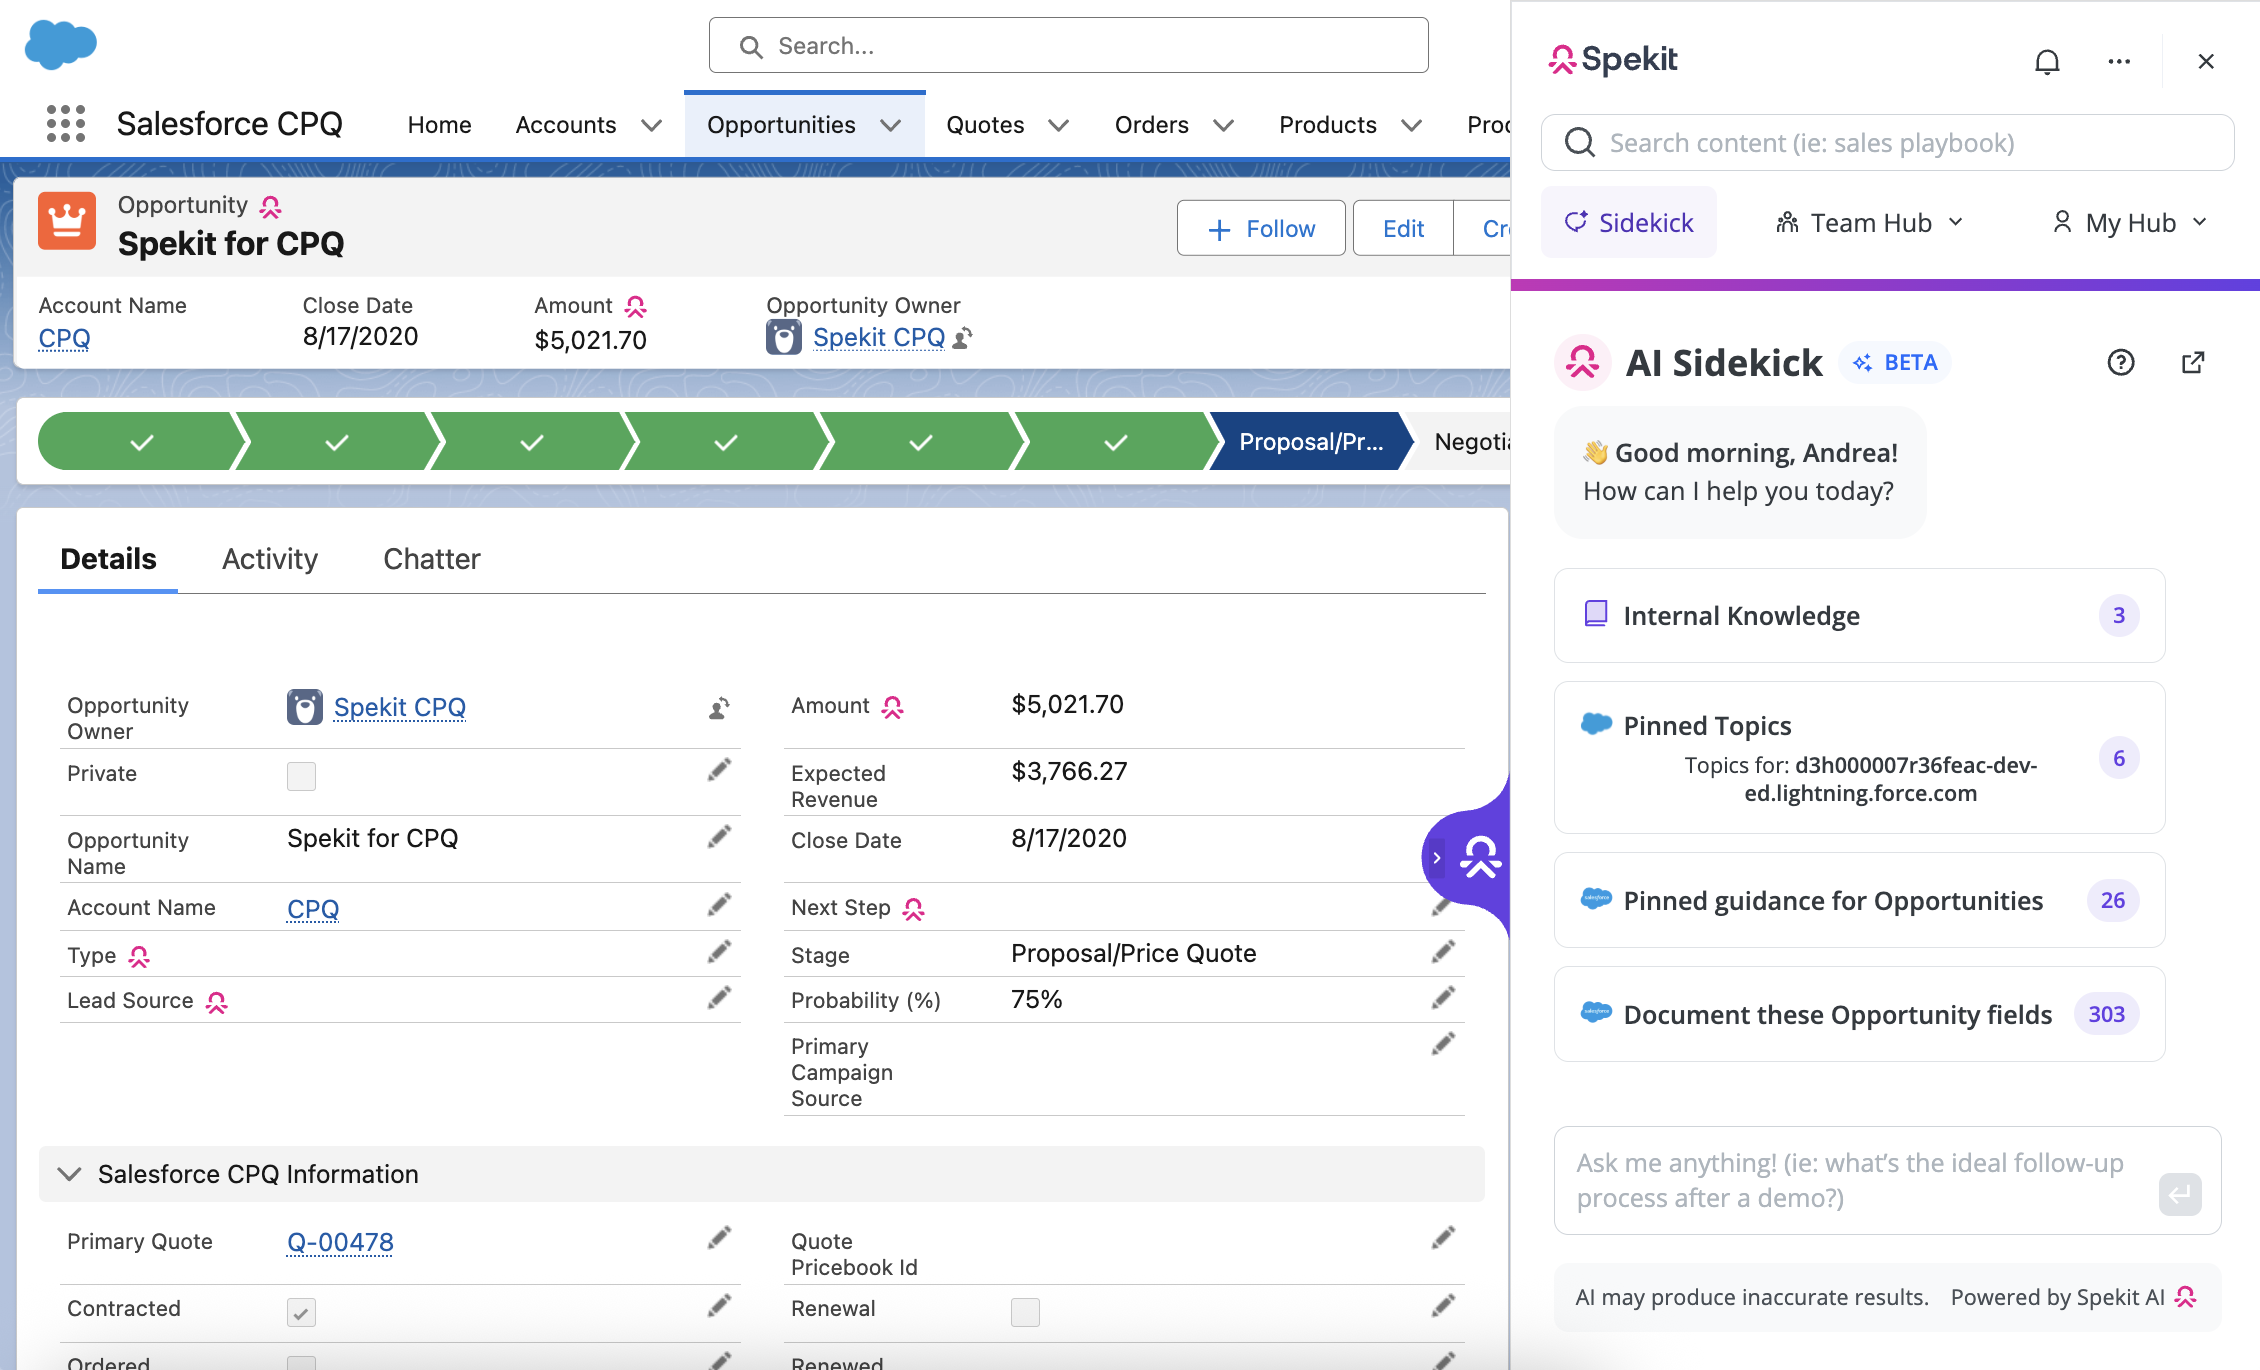Open the Team Hub dropdown

click(x=1870, y=222)
